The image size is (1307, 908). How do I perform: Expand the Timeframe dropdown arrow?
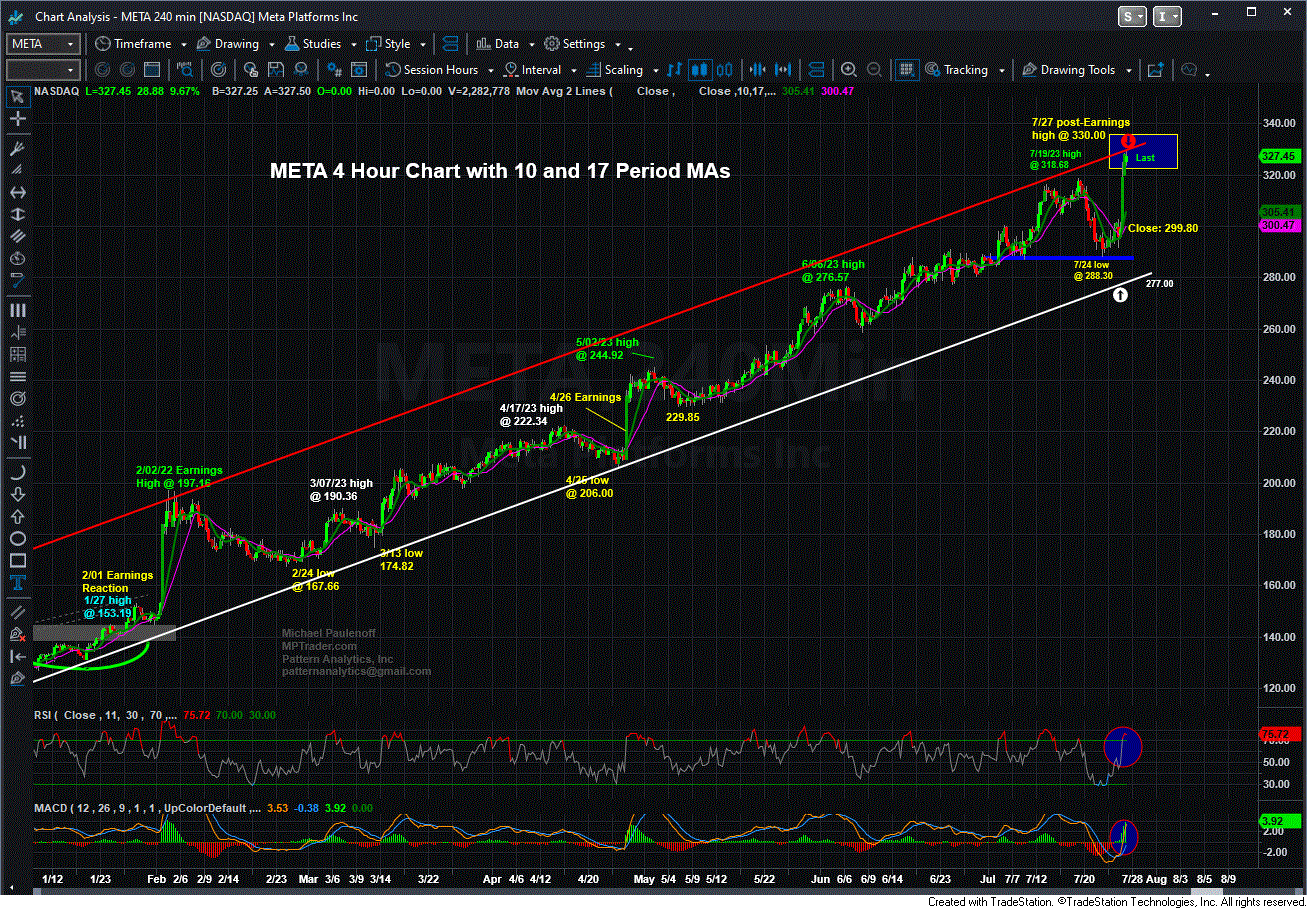pyautogui.click(x=183, y=45)
